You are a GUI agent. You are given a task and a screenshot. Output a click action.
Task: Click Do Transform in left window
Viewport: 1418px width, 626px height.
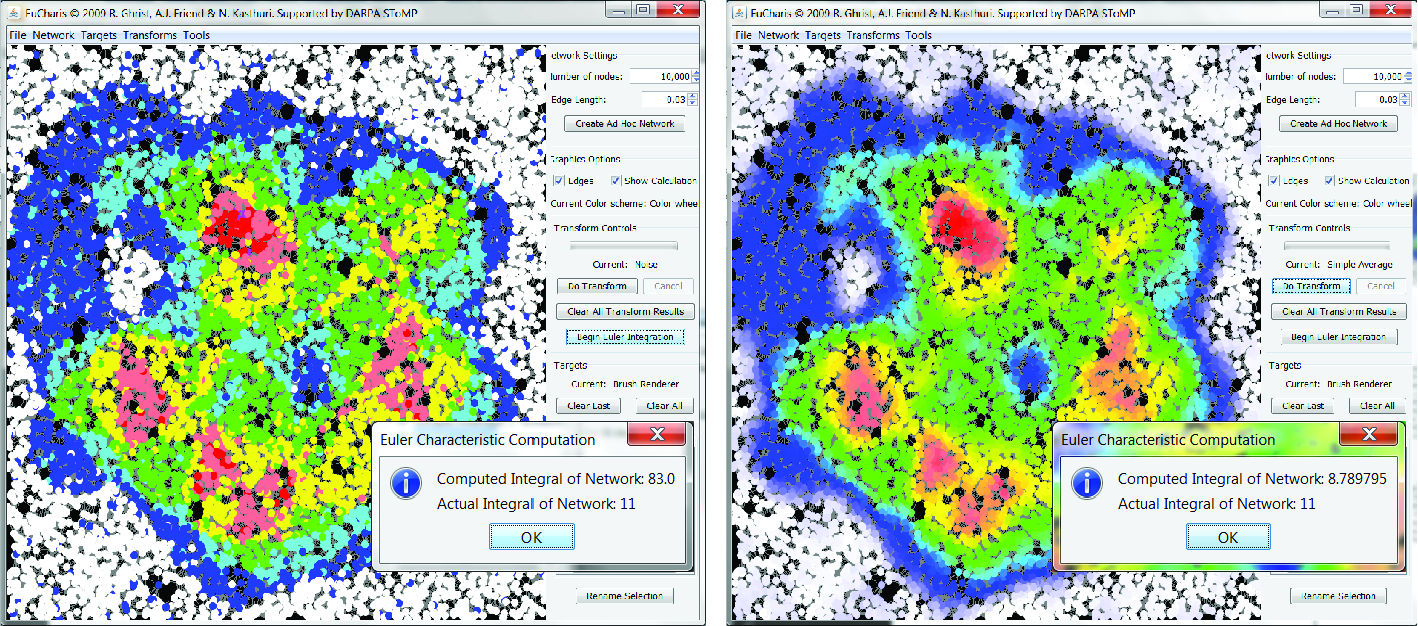pos(597,286)
